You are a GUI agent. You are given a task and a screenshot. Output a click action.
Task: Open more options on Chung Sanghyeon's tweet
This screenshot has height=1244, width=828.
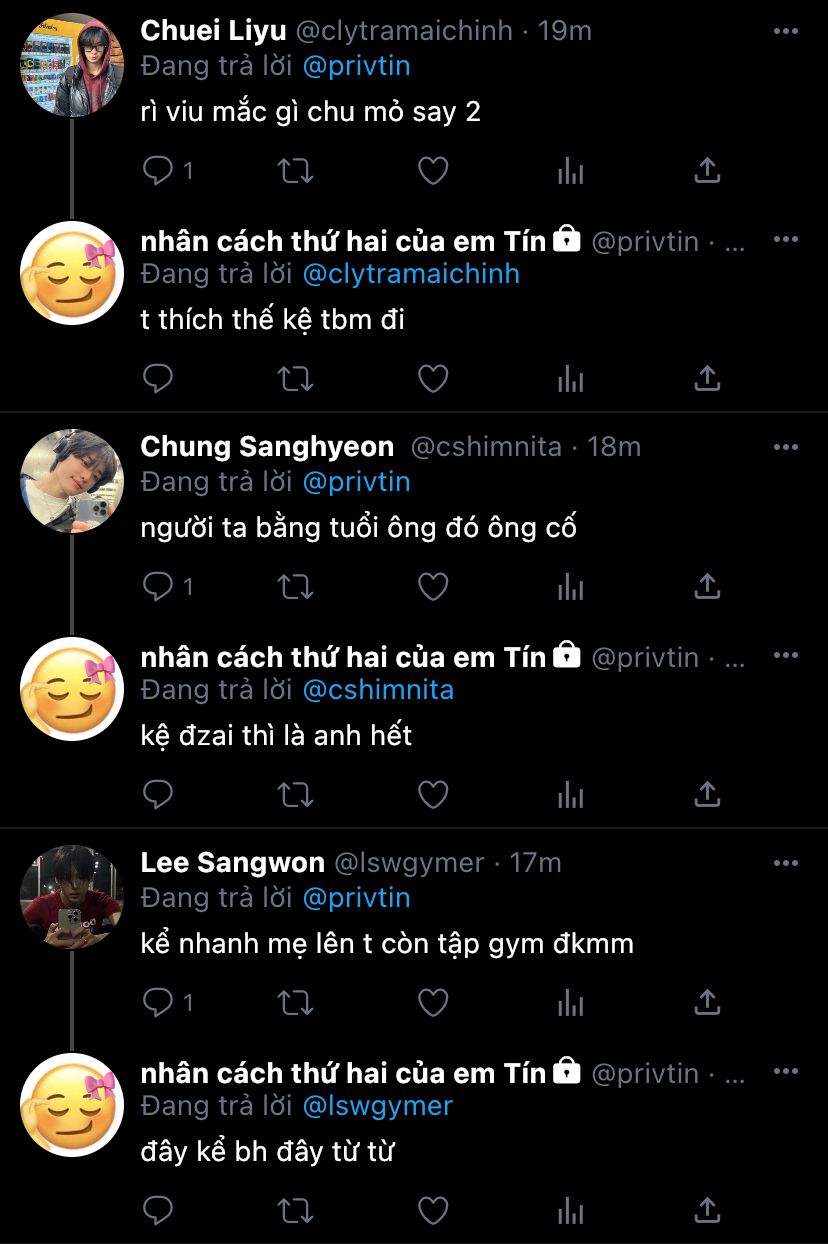[x=786, y=447]
